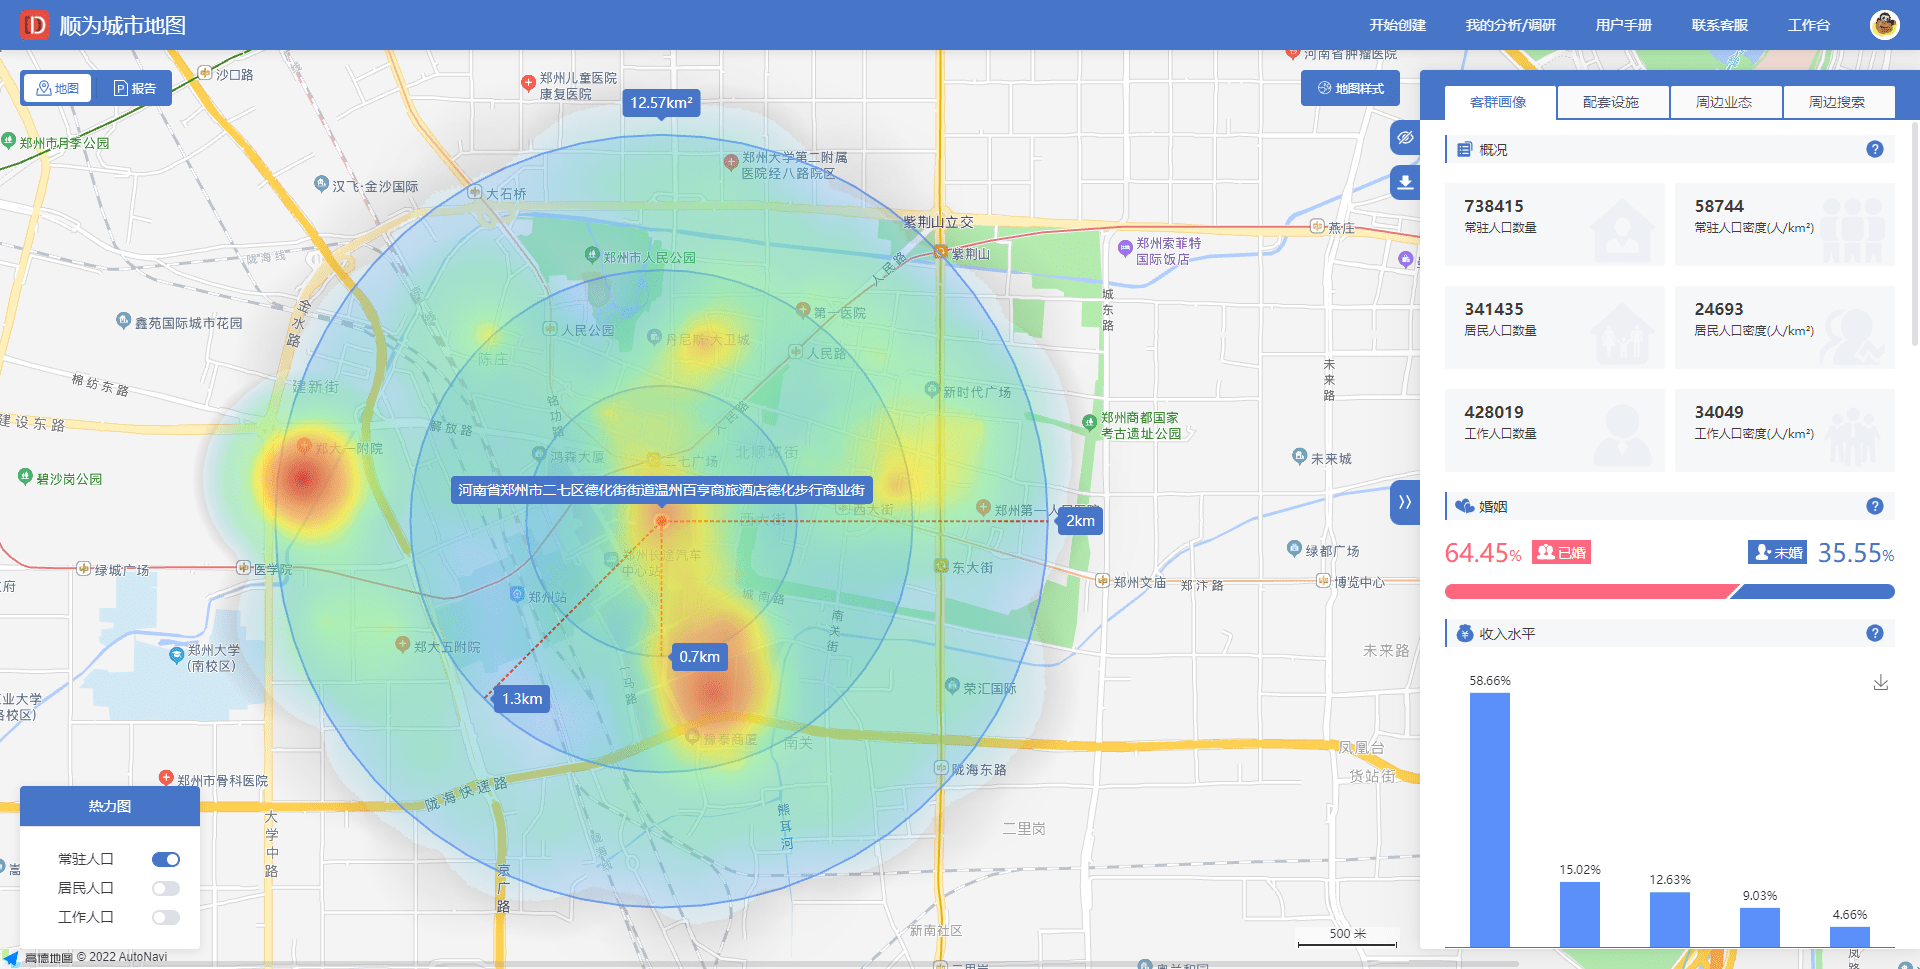Download the income level chart

tap(1880, 683)
